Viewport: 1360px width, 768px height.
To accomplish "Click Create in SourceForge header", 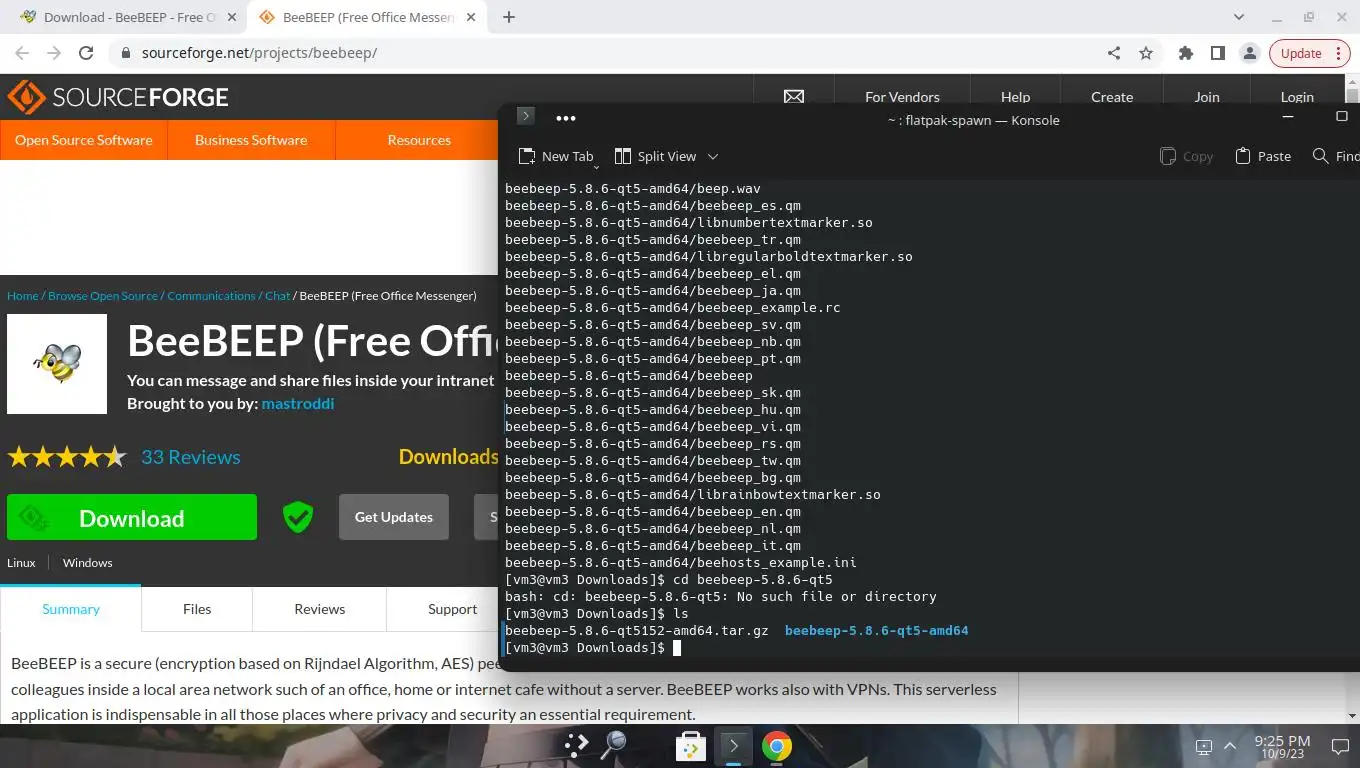I will tap(1112, 97).
